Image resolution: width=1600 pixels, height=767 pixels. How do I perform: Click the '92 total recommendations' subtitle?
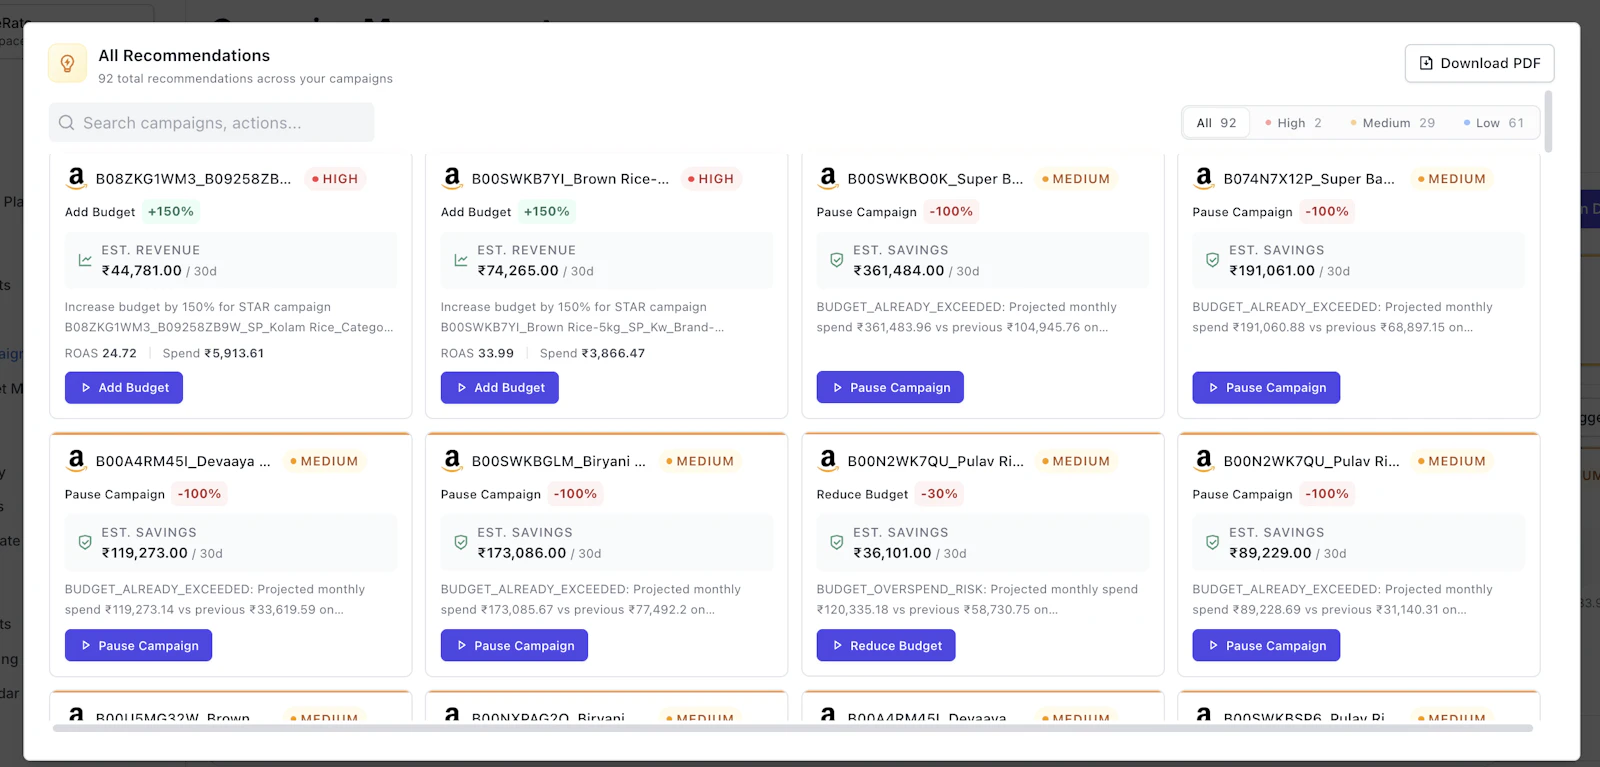tap(245, 78)
